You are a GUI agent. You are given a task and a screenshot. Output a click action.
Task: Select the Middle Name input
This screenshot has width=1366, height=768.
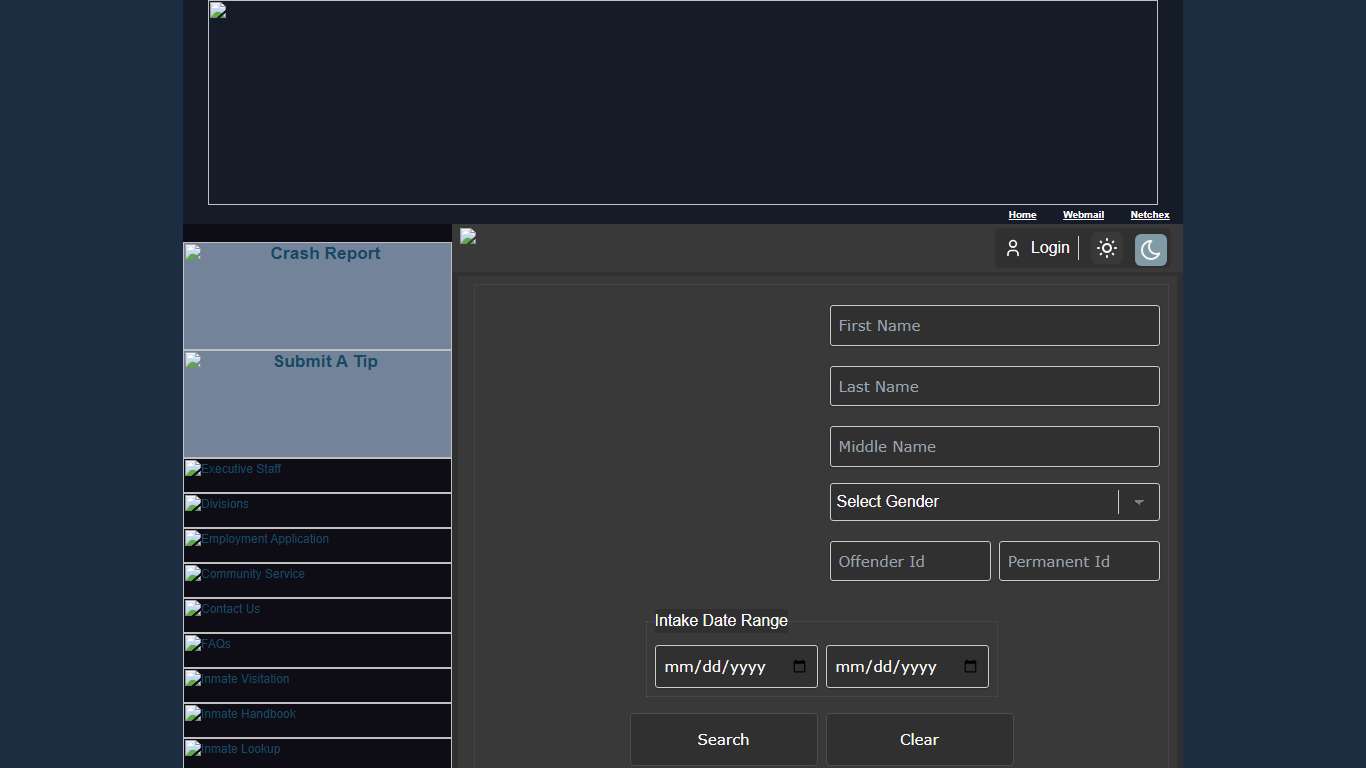point(994,447)
